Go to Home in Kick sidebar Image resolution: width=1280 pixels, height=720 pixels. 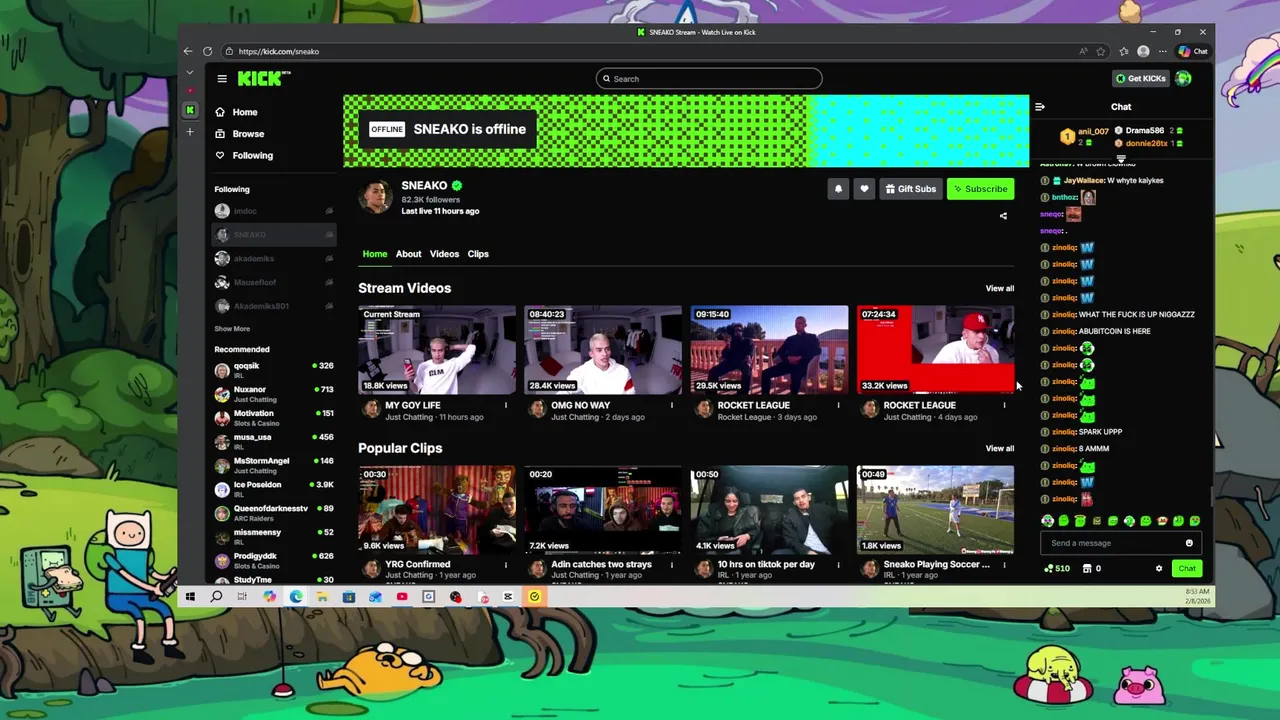pos(245,112)
